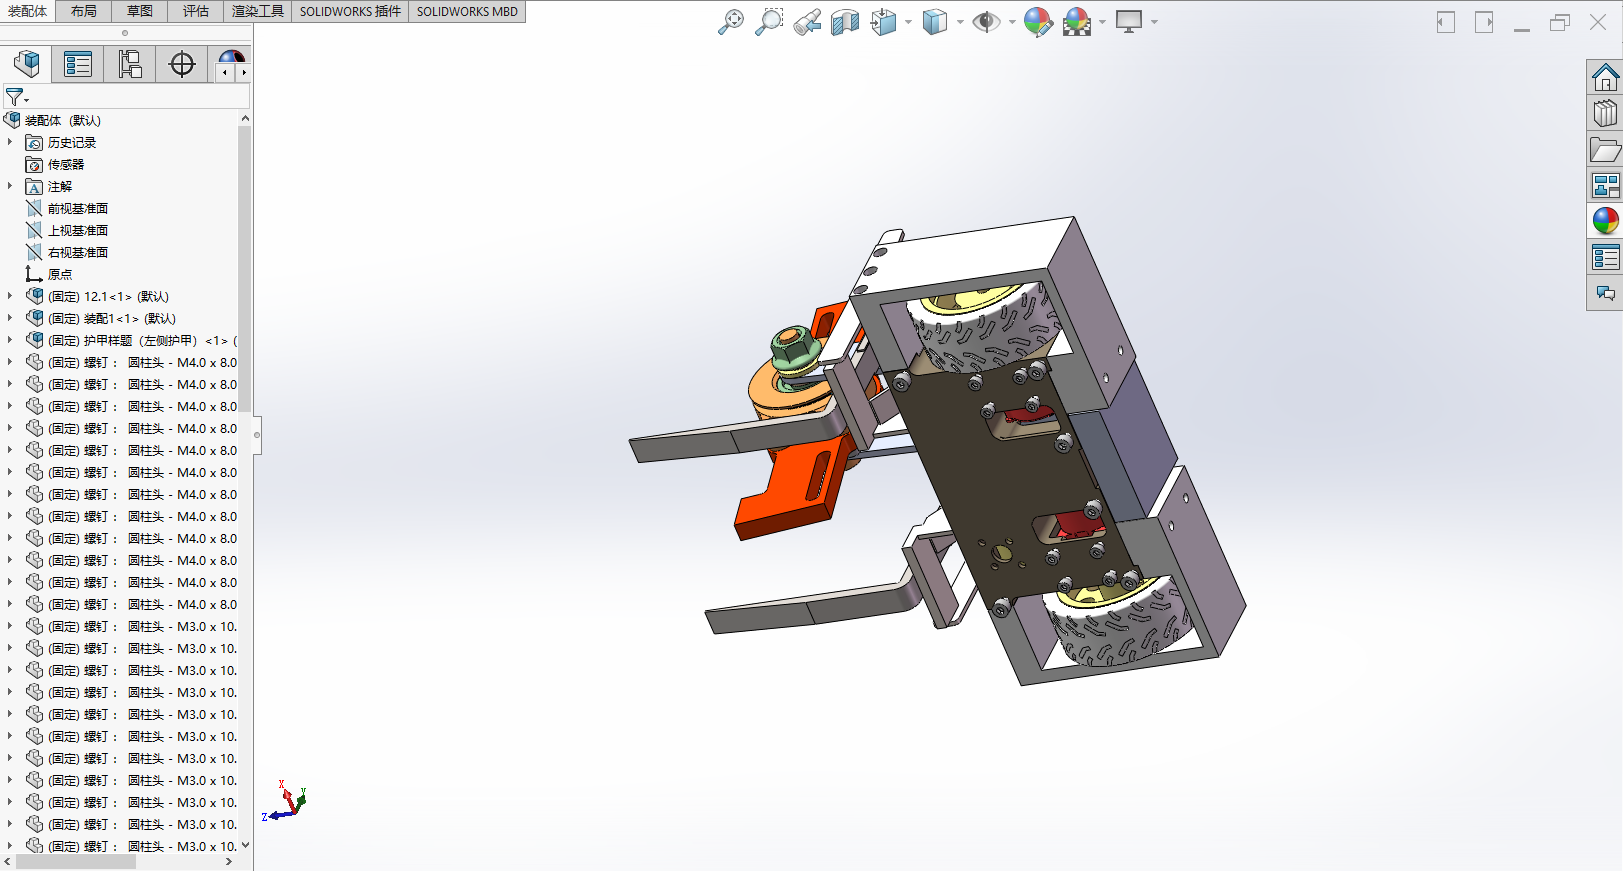
Task: Click the tile-right document window button
Action: click(x=1484, y=22)
